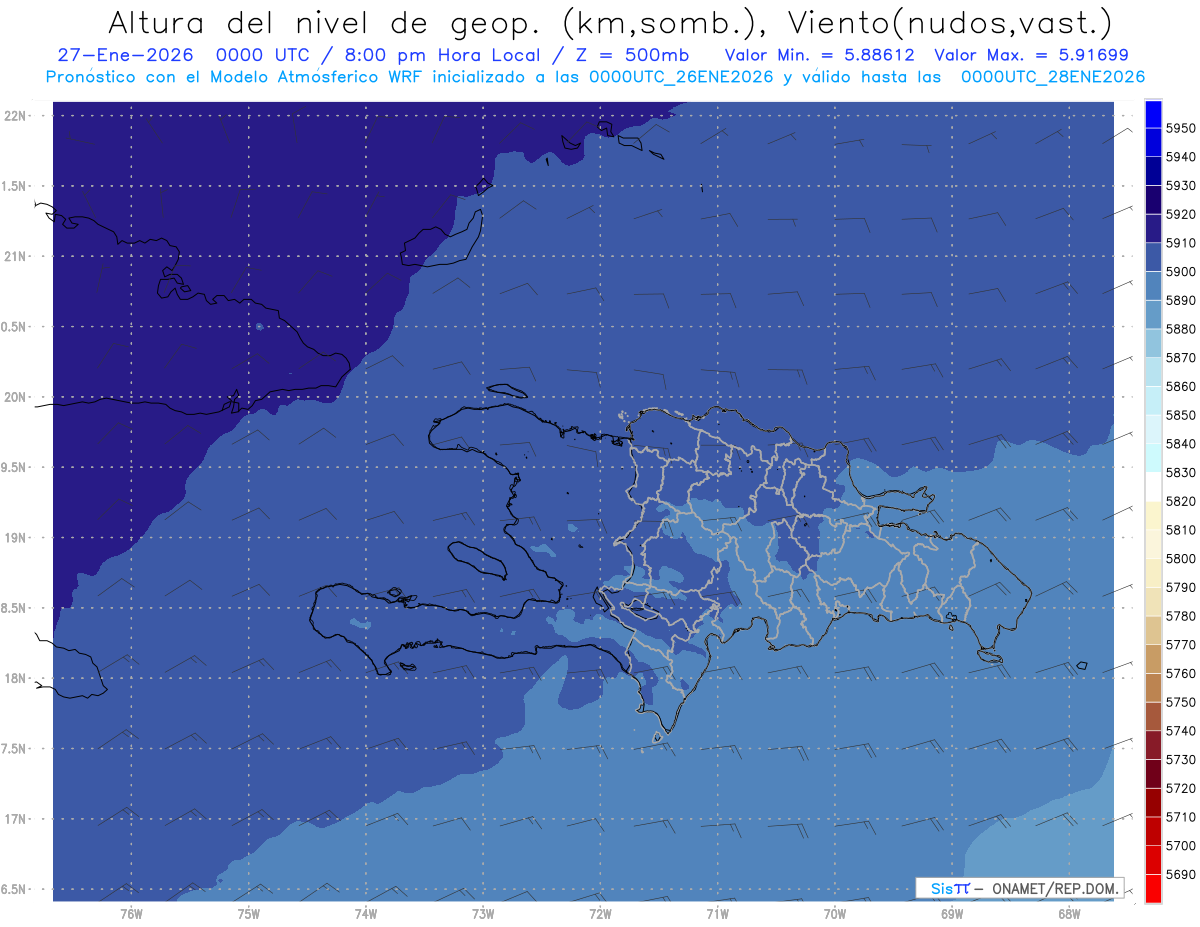Click the 22N latitude axis label

pyautogui.click(x=17, y=116)
